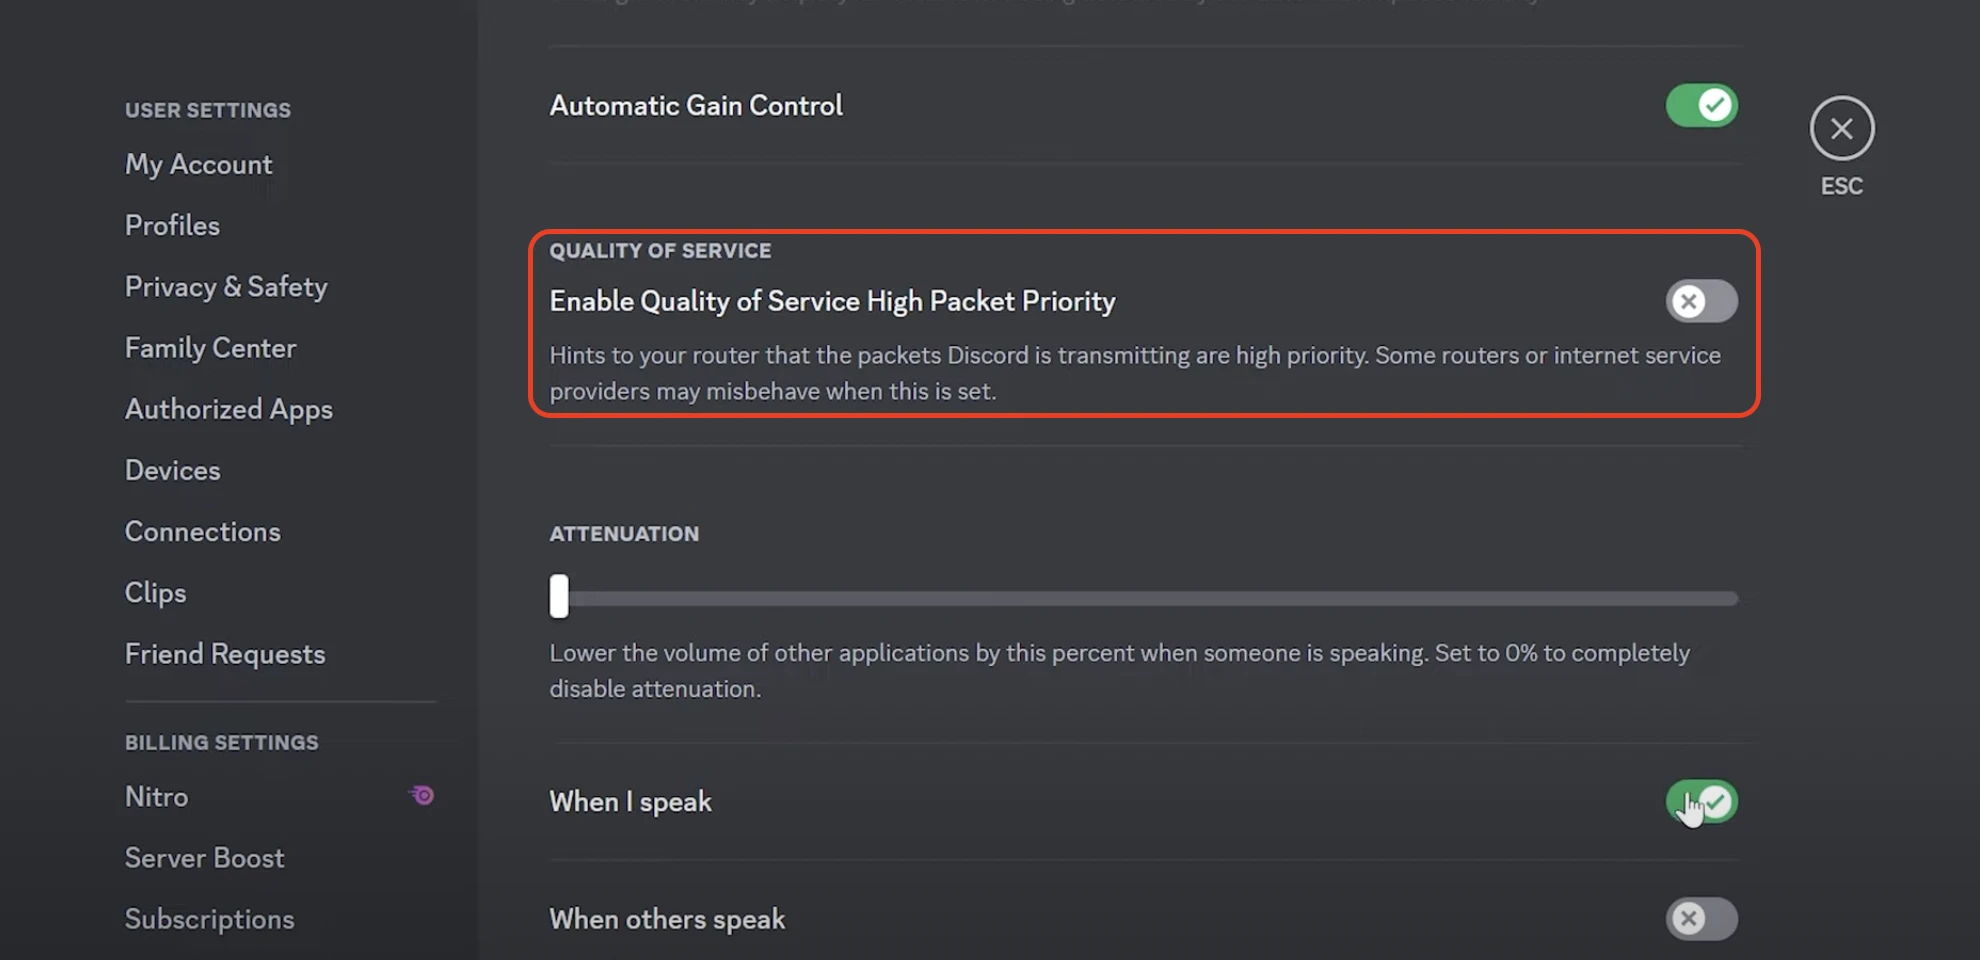
Task: Go to Profiles settings page
Action: 172,226
